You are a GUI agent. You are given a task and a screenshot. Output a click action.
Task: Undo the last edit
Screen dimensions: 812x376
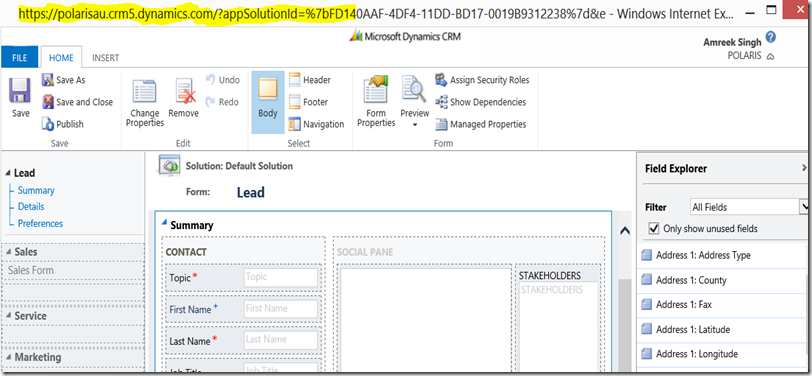(223, 80)
